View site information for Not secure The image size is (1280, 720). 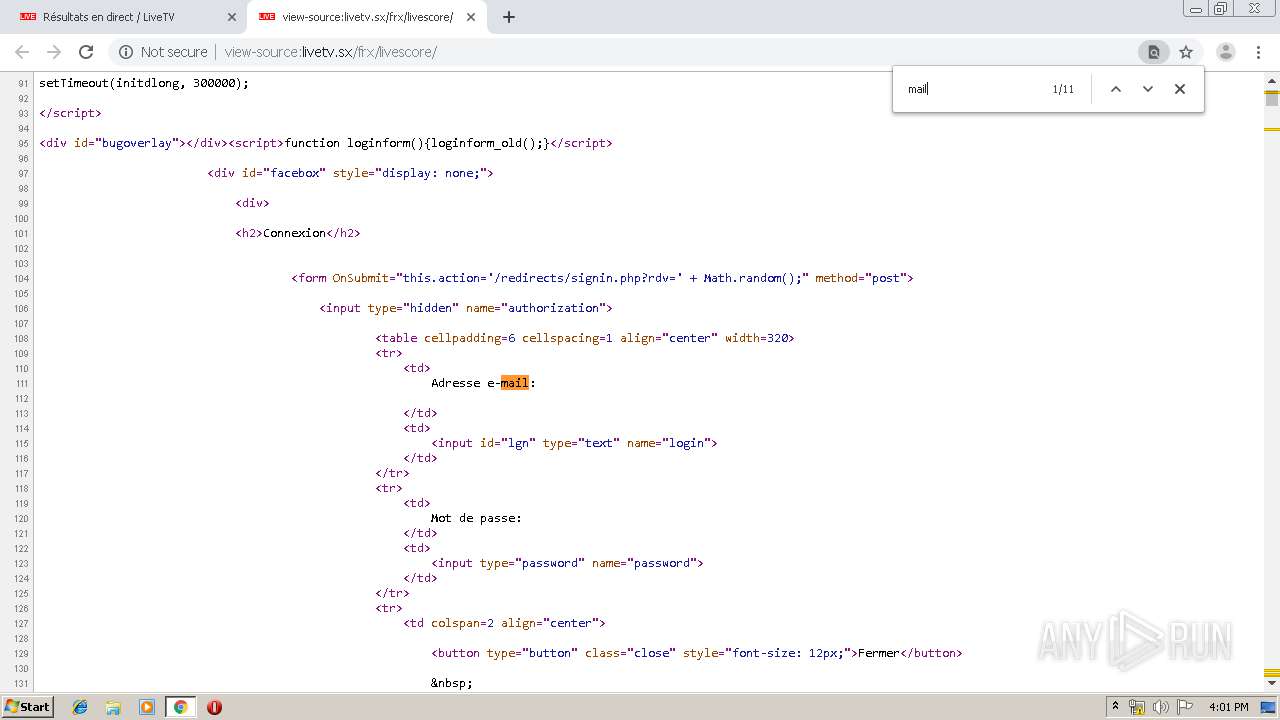click(163, 52)
